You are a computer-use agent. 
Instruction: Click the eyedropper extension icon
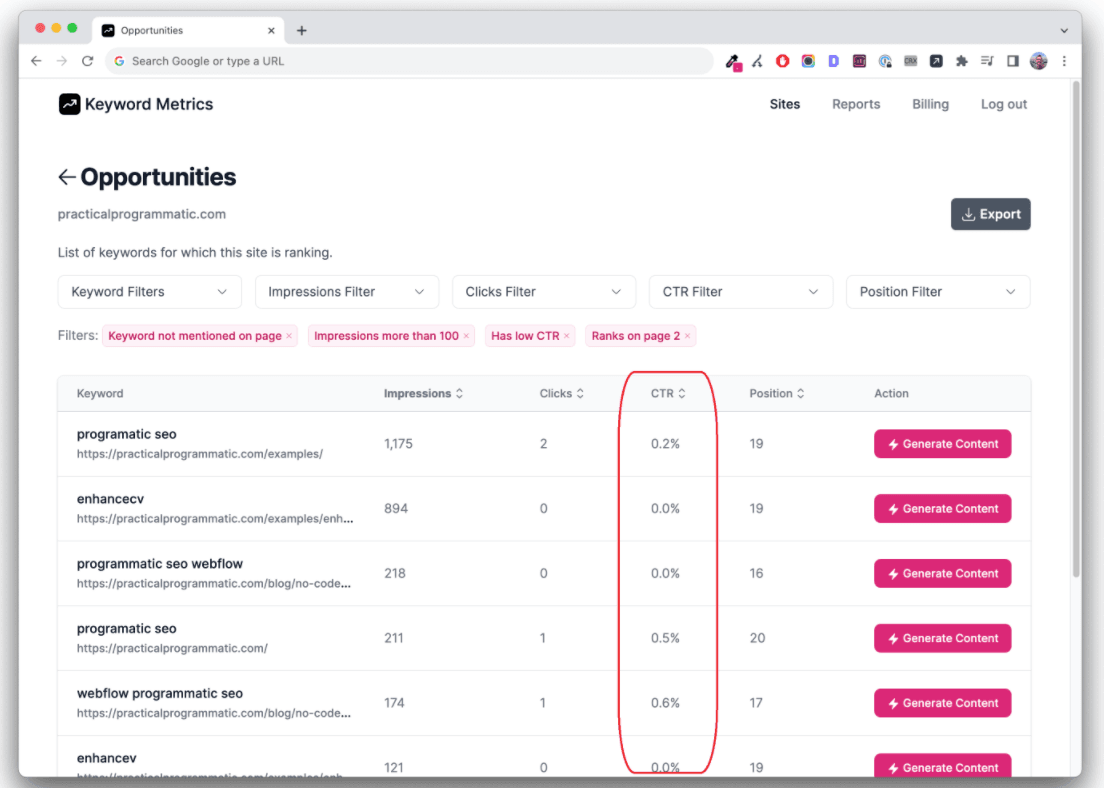pos(733,62)
